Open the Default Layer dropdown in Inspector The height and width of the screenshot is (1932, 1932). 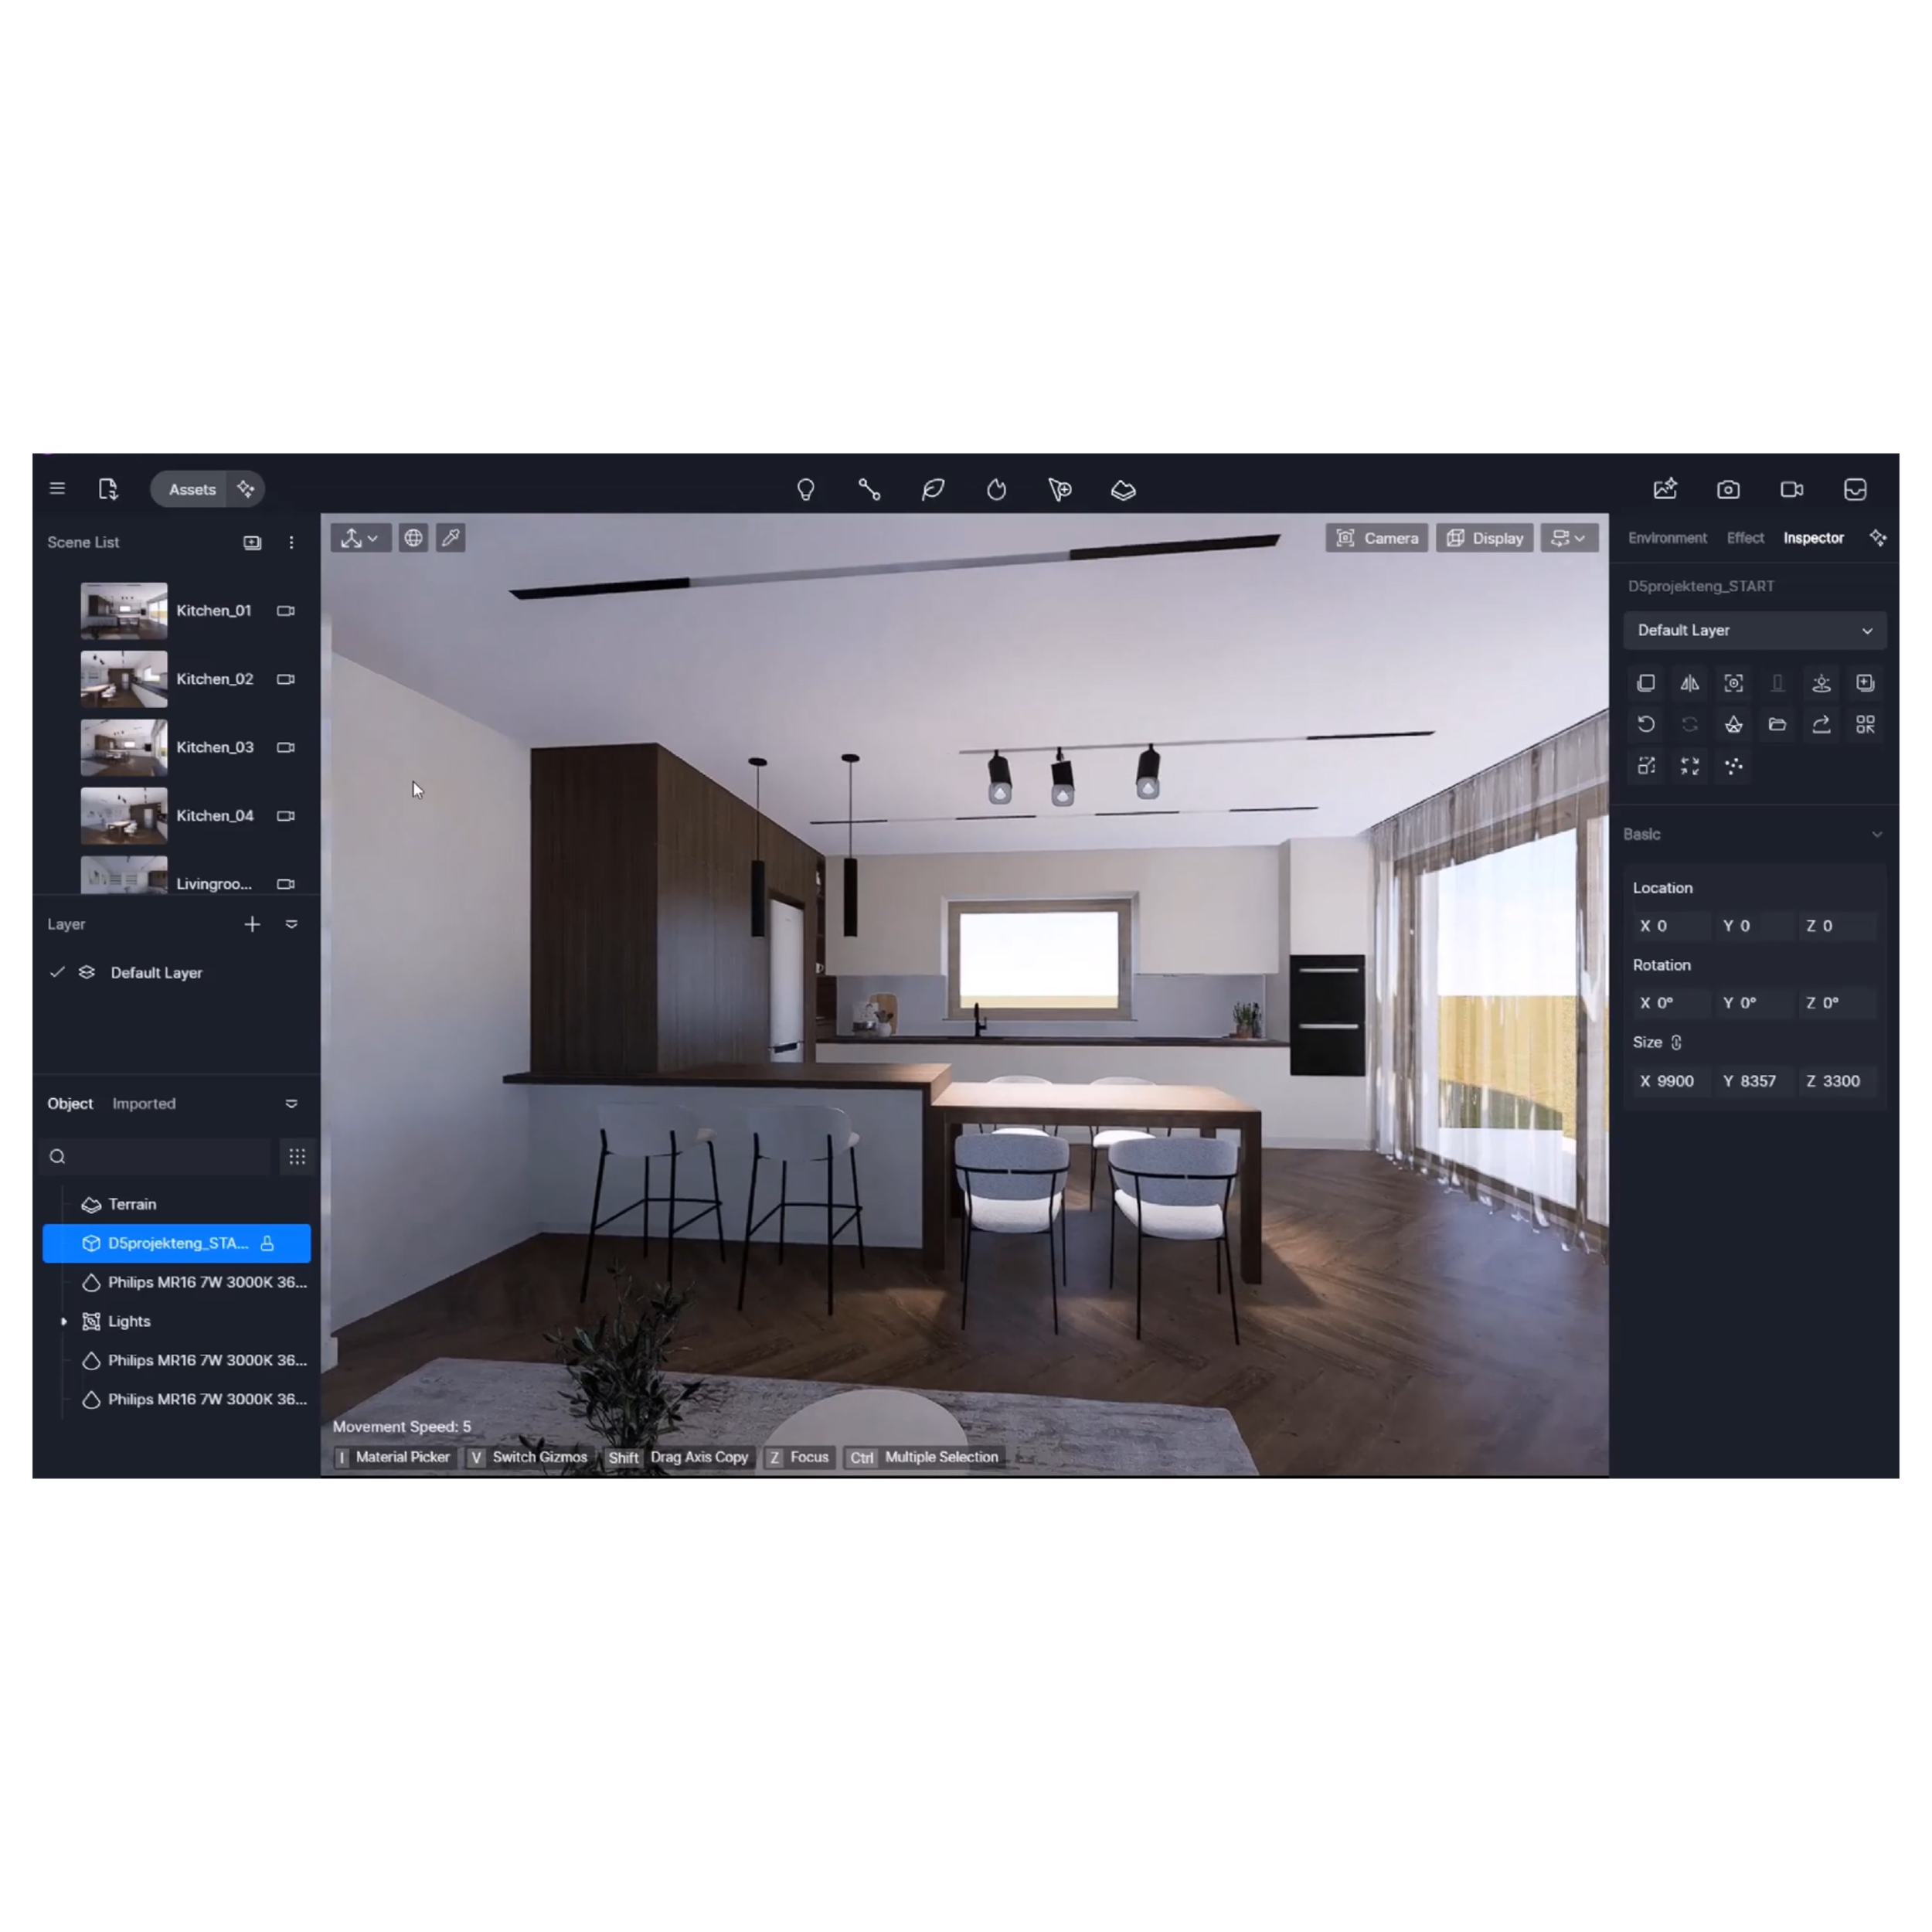pyautogui.click(x=1754, y=630)
